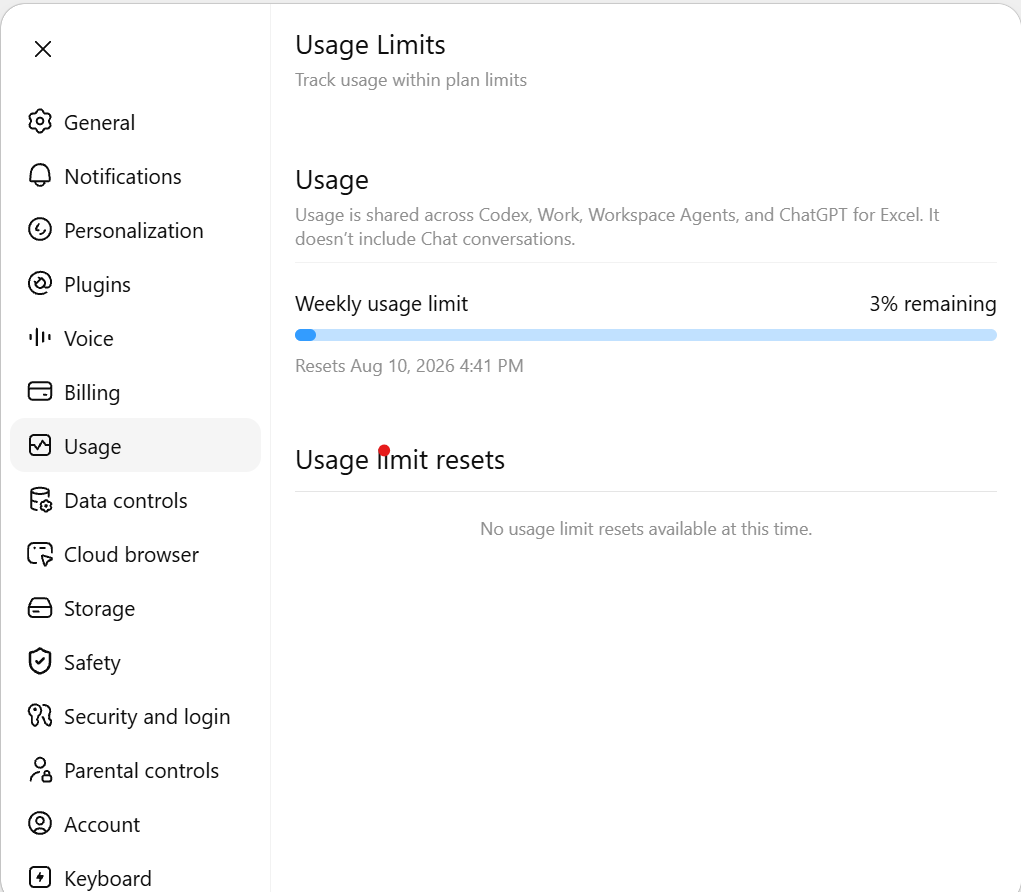1021x892 pixels.
Task: Switch to the Usage settings tab
Action: [x=135, y=445]
